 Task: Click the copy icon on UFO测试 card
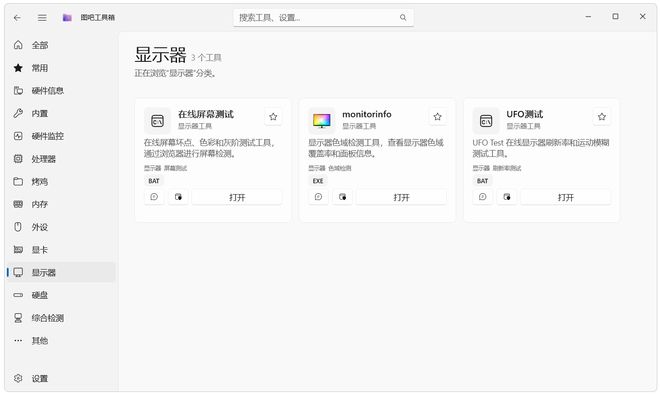[506, 197]
